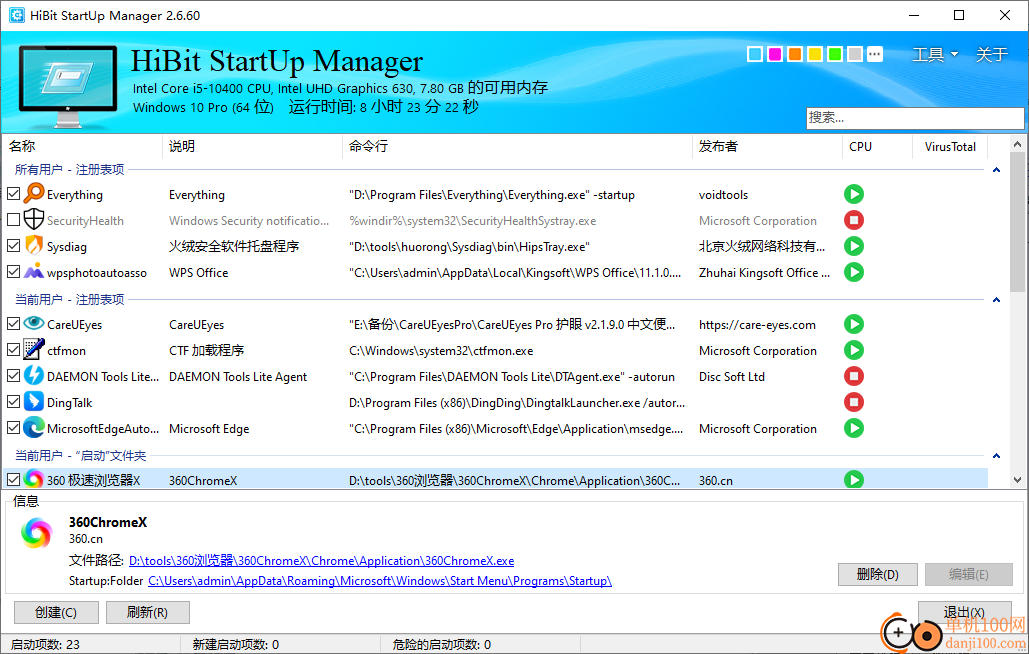Collapse the 当前用户 - "启动"文件夹 group

tap(996, 456)
